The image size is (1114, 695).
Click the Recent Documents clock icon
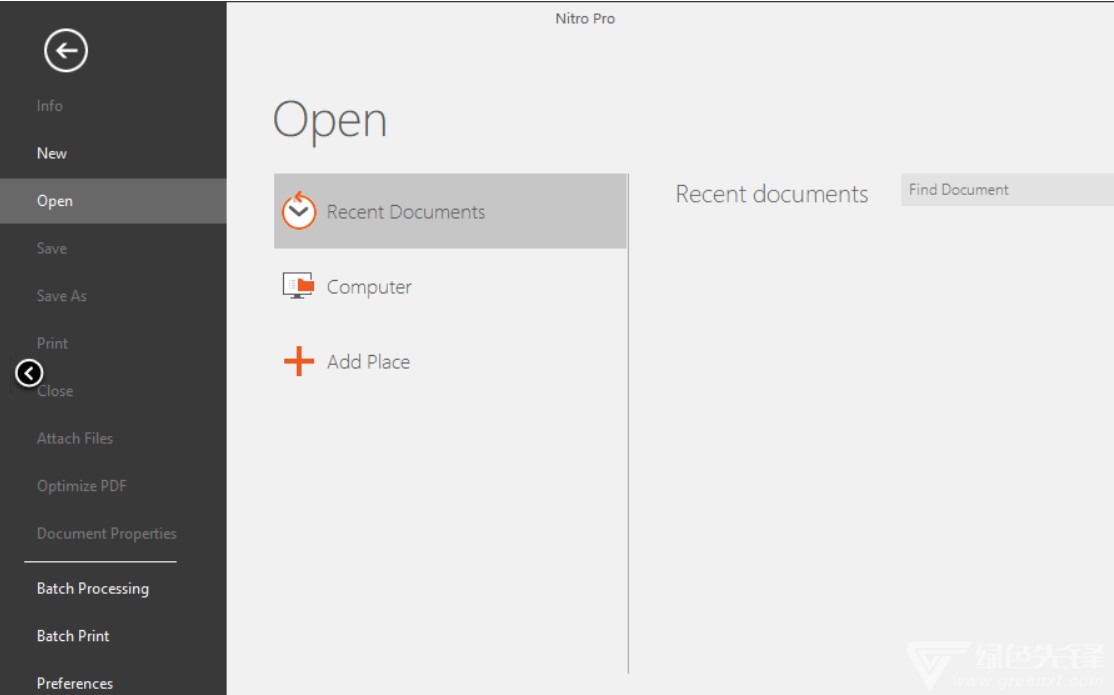coord(298,211)
